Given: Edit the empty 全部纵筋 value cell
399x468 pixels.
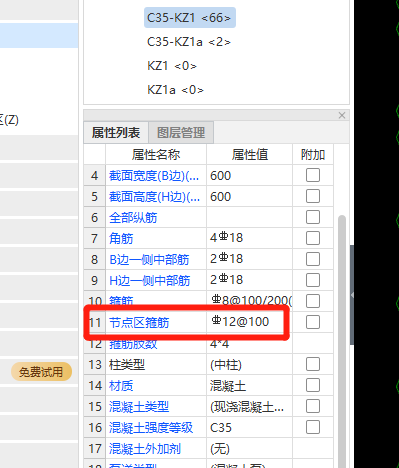Looking at the screenshot, I should pos(250,217).
